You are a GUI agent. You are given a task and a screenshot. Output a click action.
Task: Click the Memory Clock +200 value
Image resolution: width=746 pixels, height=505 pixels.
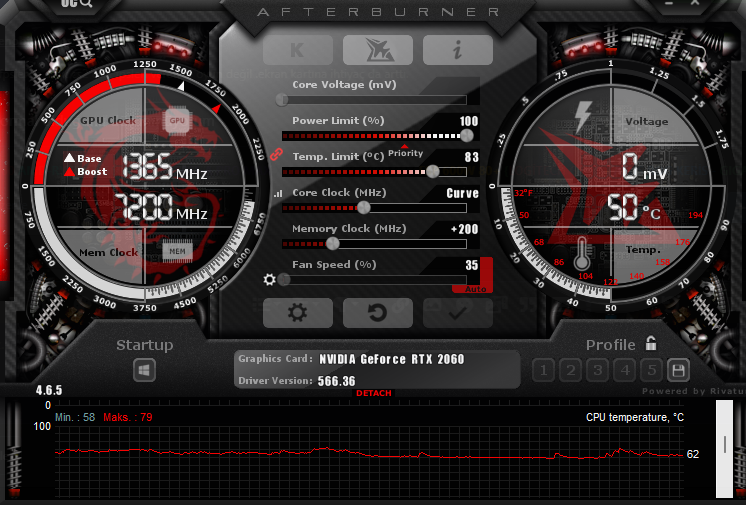464,229
